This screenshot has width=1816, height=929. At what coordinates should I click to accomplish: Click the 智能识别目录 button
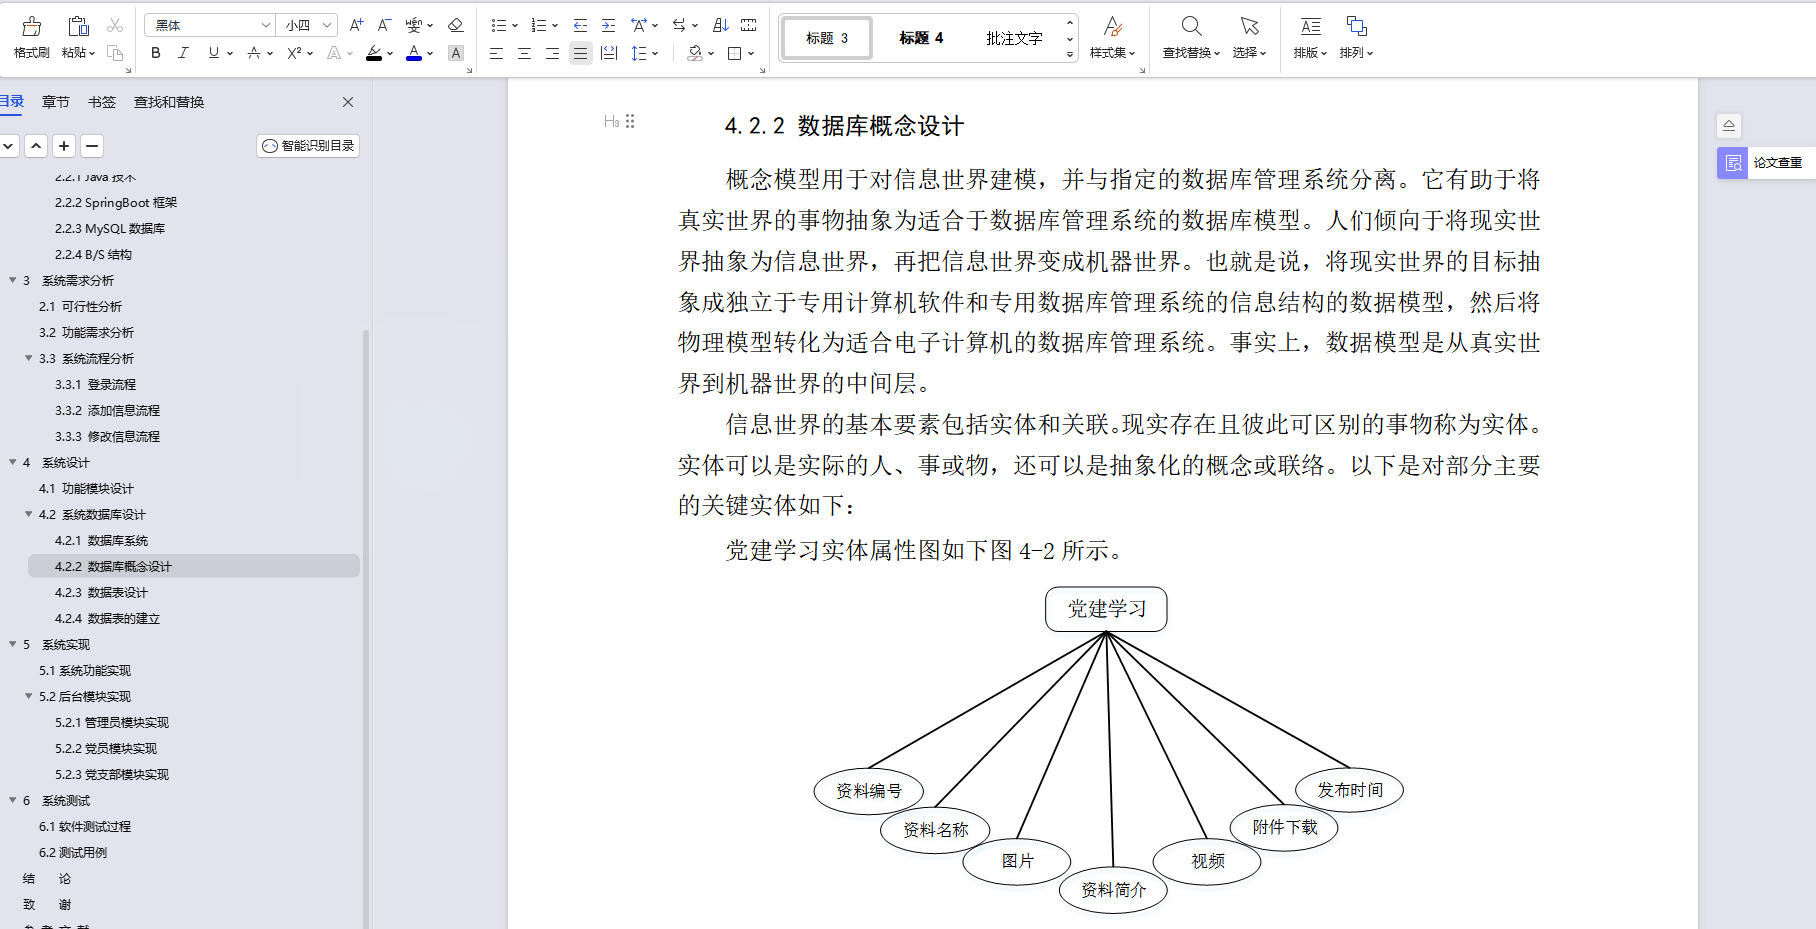coord(307,145)
